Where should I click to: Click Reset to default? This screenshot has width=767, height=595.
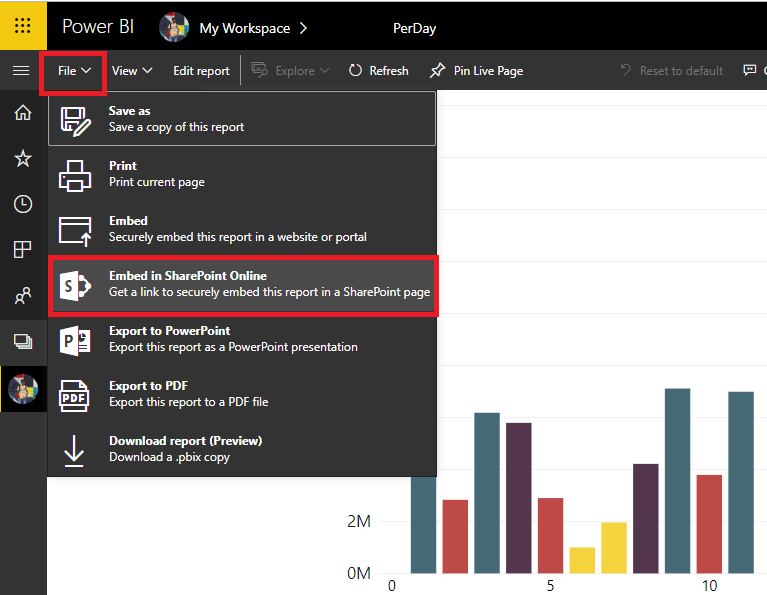(672, 71)
